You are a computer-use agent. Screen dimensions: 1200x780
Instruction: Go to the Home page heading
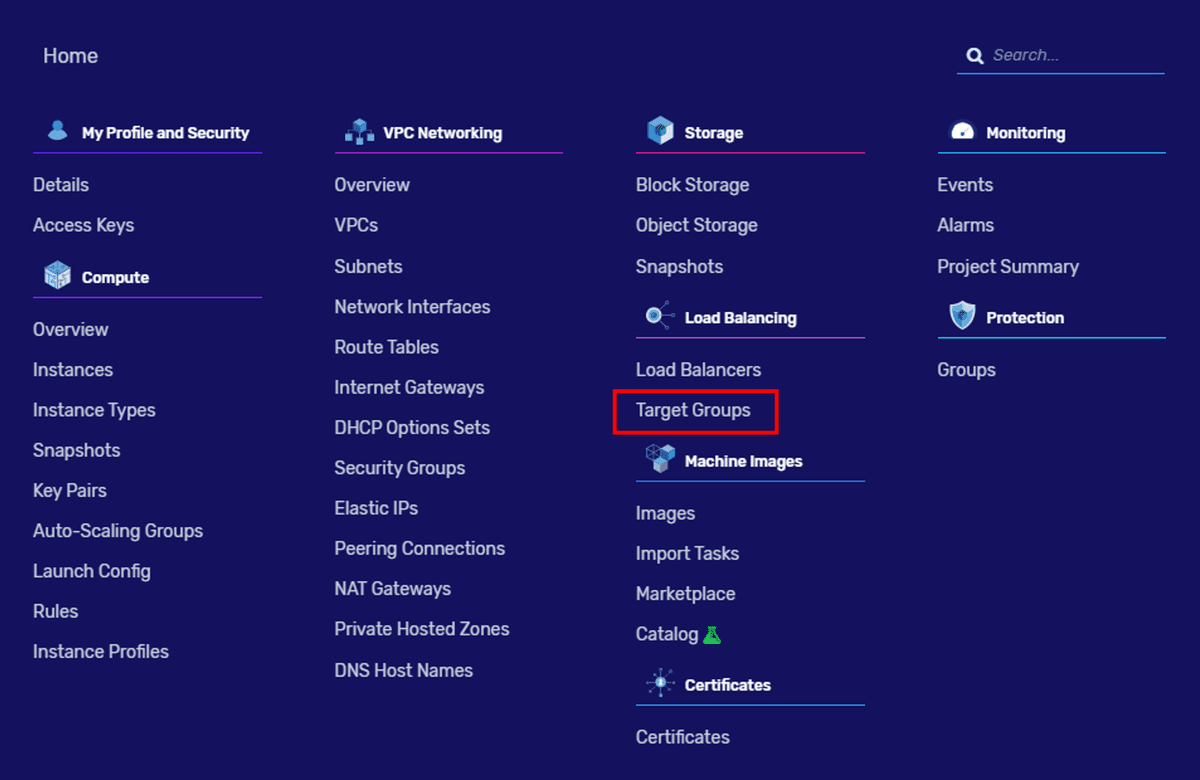70,56
